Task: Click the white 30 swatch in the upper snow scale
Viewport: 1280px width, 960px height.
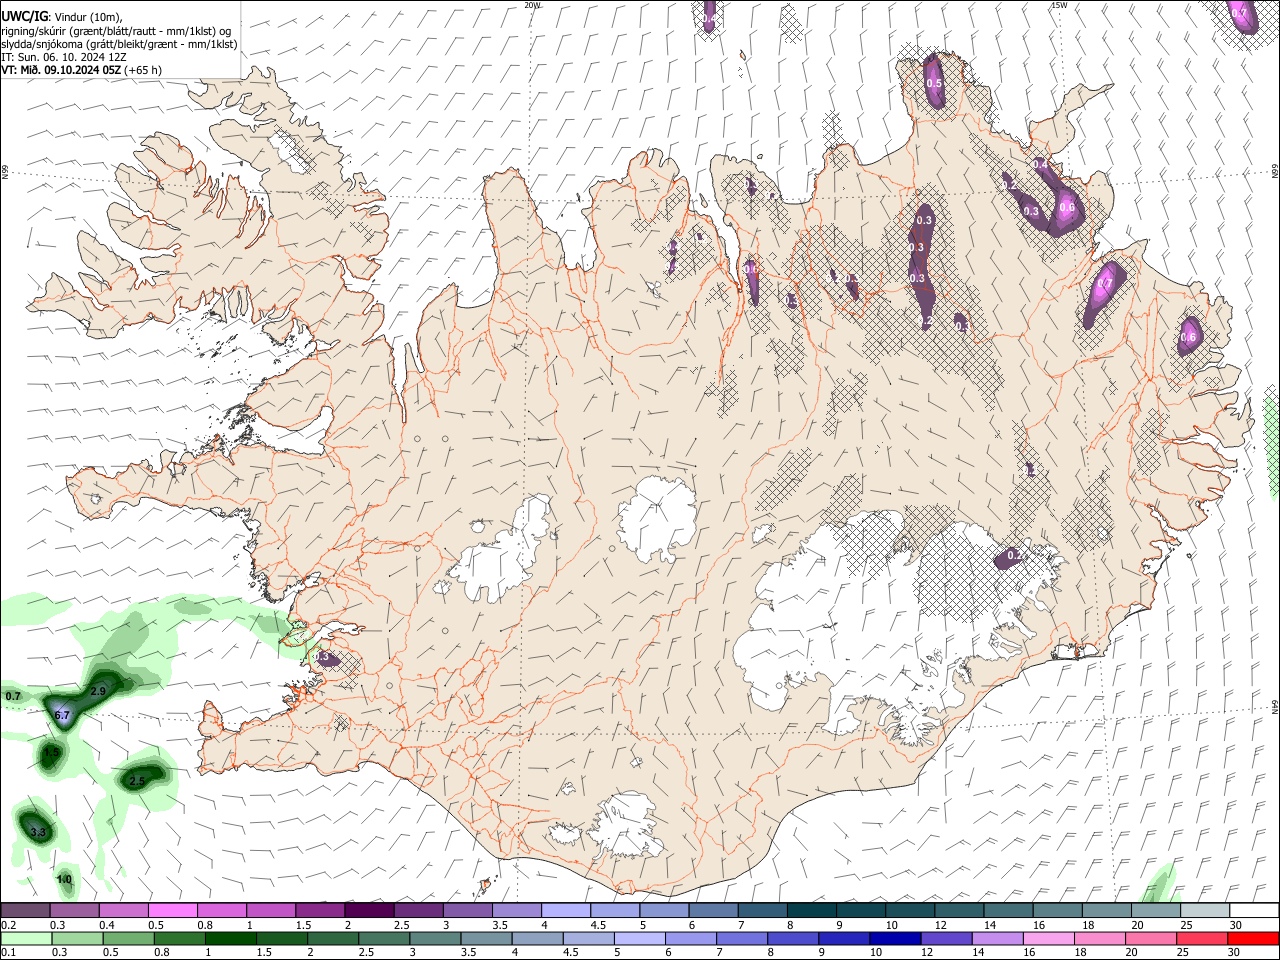Action: [1254, 910]
